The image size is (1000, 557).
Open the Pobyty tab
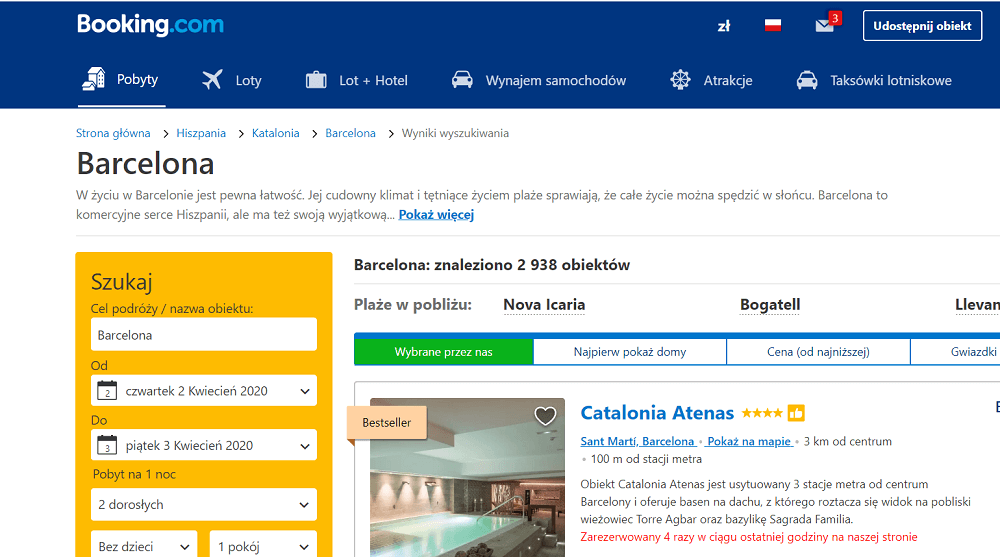point(121,80)
